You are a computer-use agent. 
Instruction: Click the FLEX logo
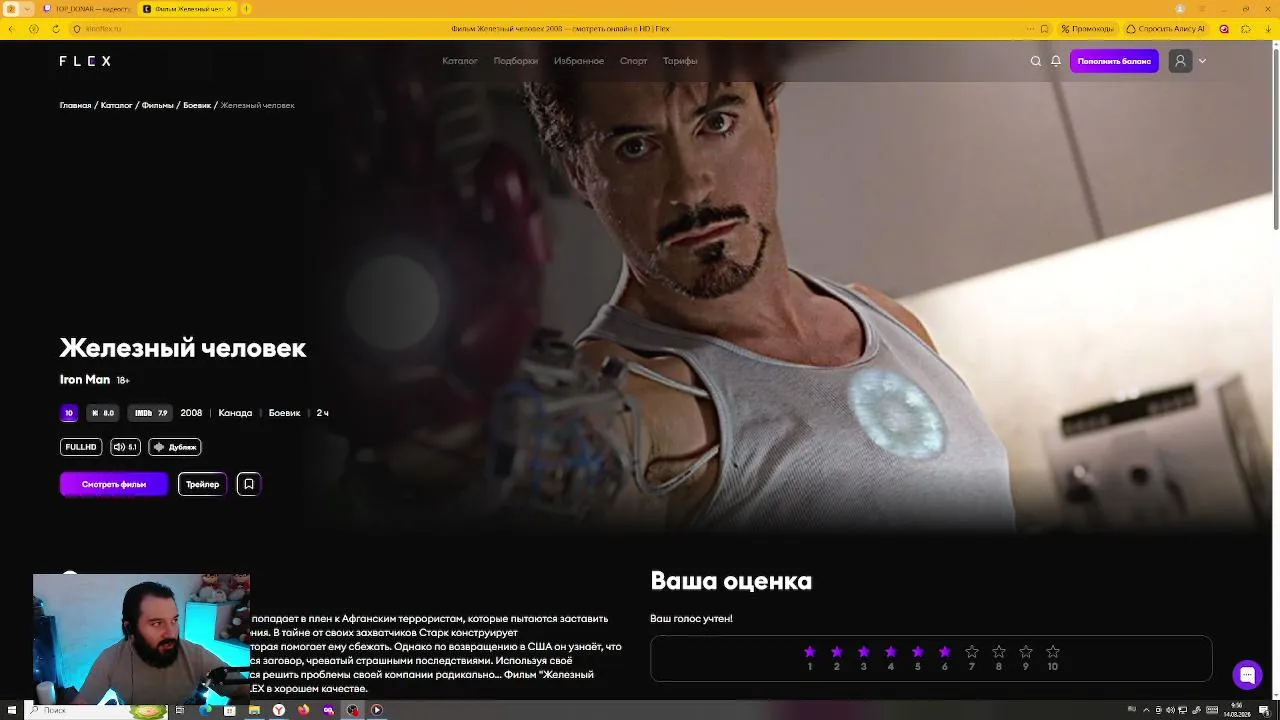pos(85,61)
